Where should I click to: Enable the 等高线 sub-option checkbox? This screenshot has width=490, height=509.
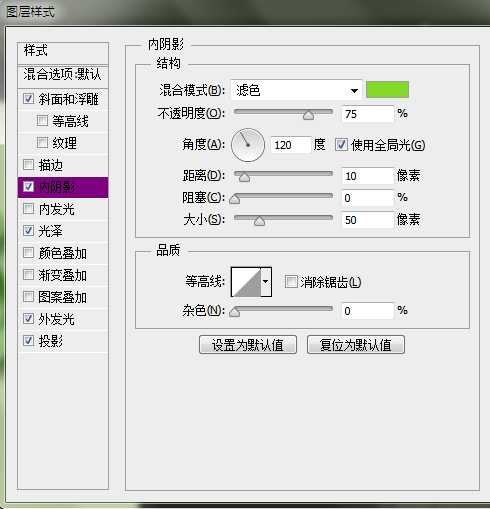42,120
